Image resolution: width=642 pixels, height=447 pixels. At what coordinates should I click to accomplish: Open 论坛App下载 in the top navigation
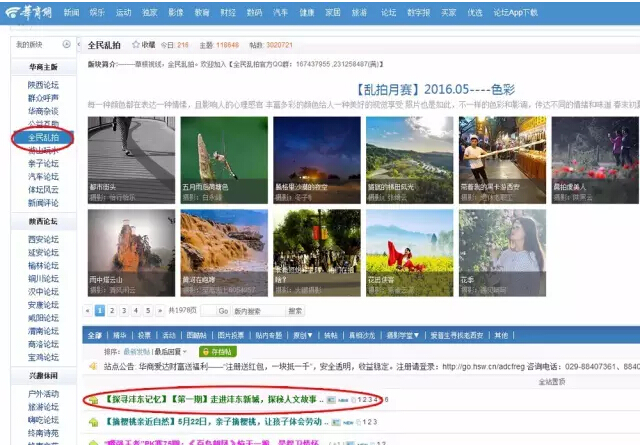[x=516, y=13]
